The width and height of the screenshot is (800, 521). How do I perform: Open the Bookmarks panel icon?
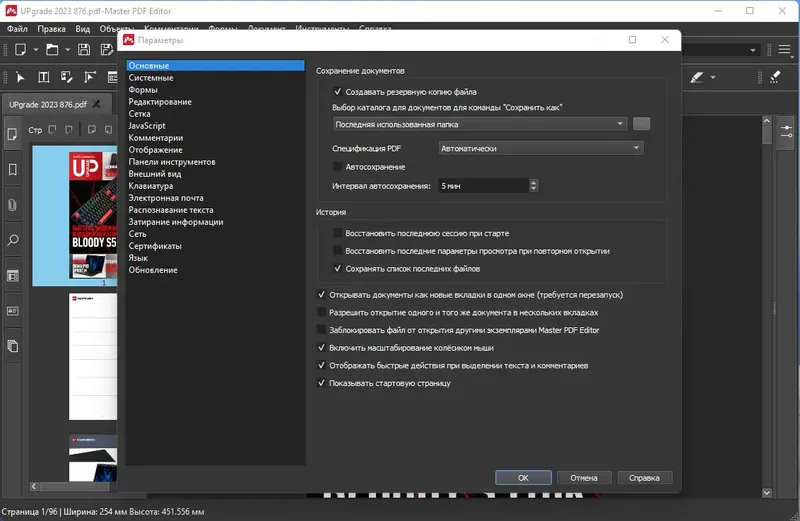[13, 169]
